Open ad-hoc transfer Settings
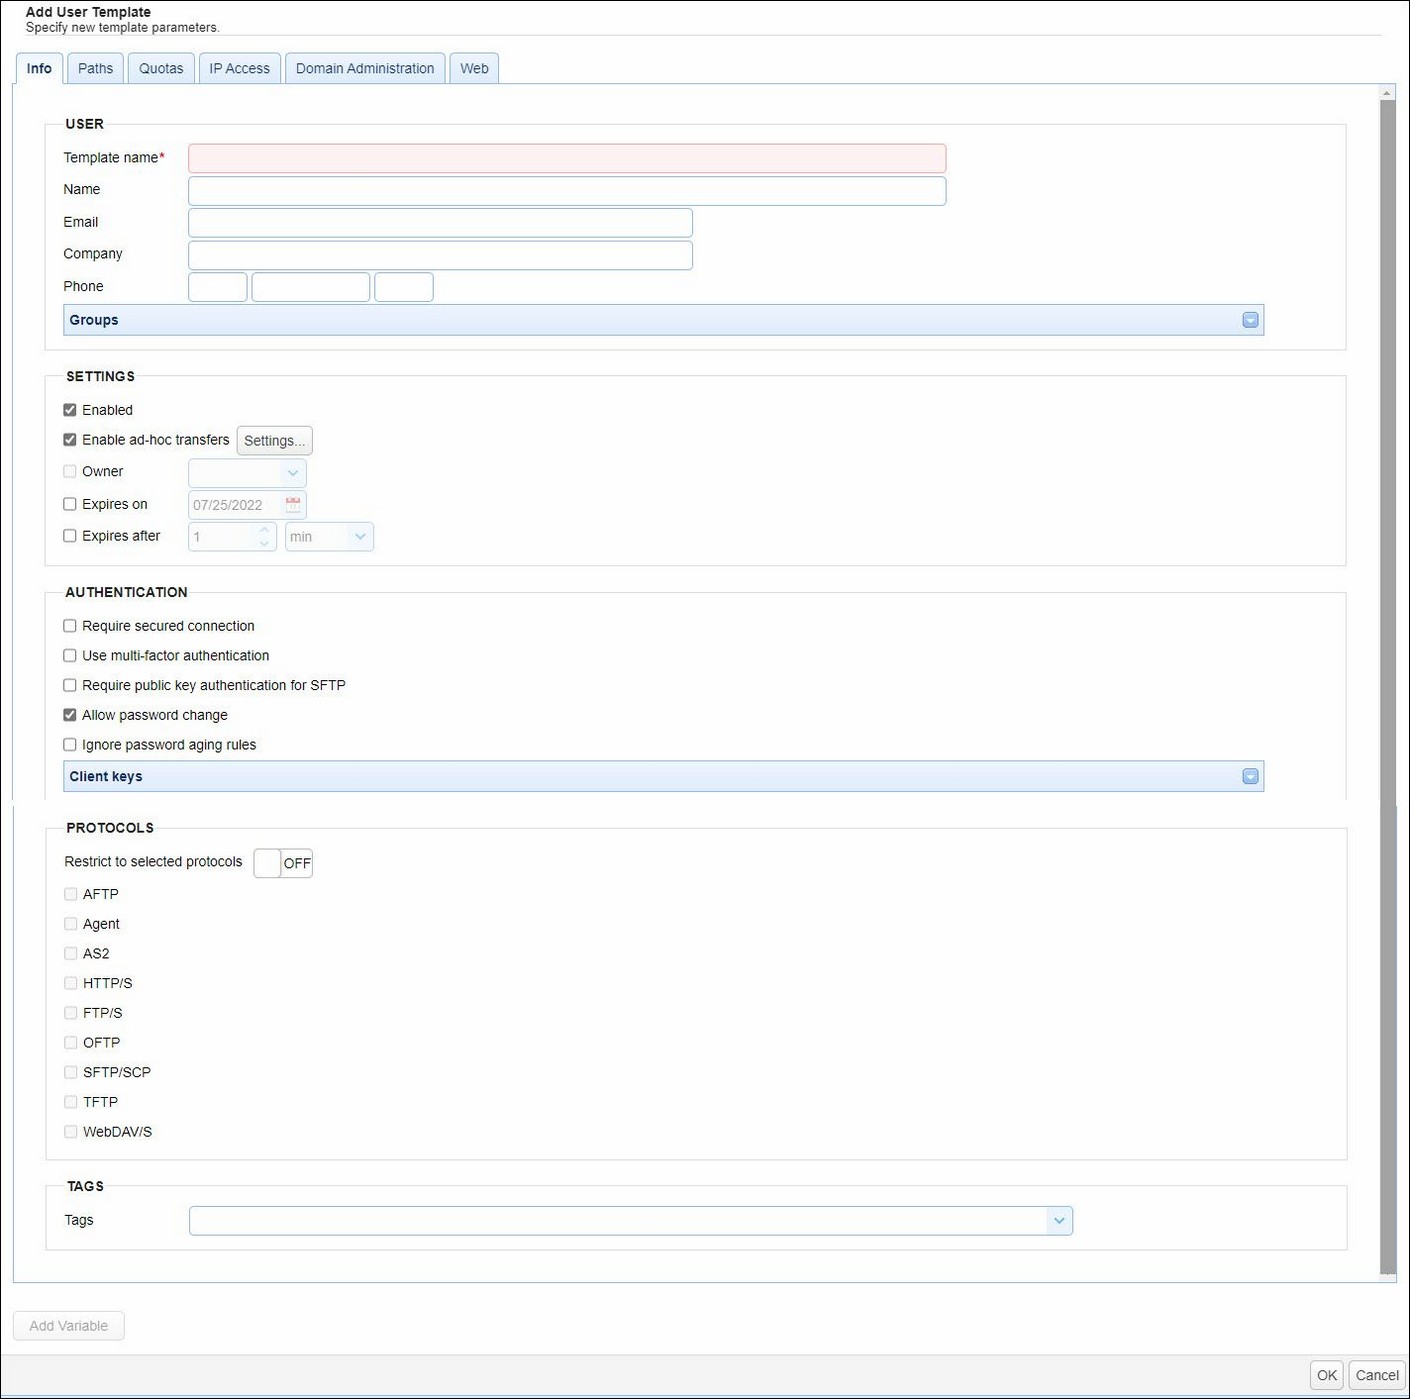 [x=274, y=440]
